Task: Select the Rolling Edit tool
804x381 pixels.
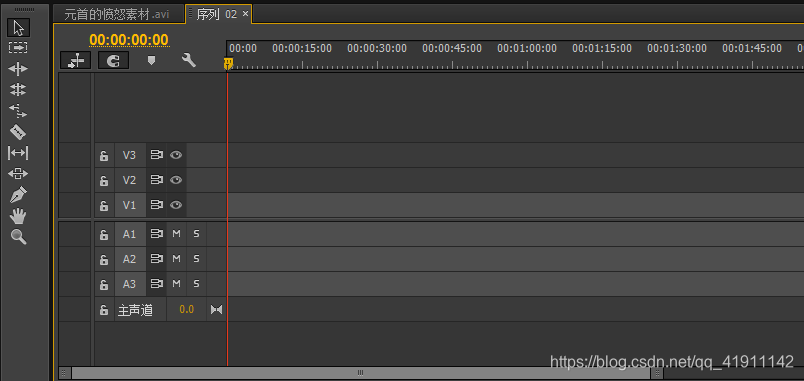Action: click(18, 90)
